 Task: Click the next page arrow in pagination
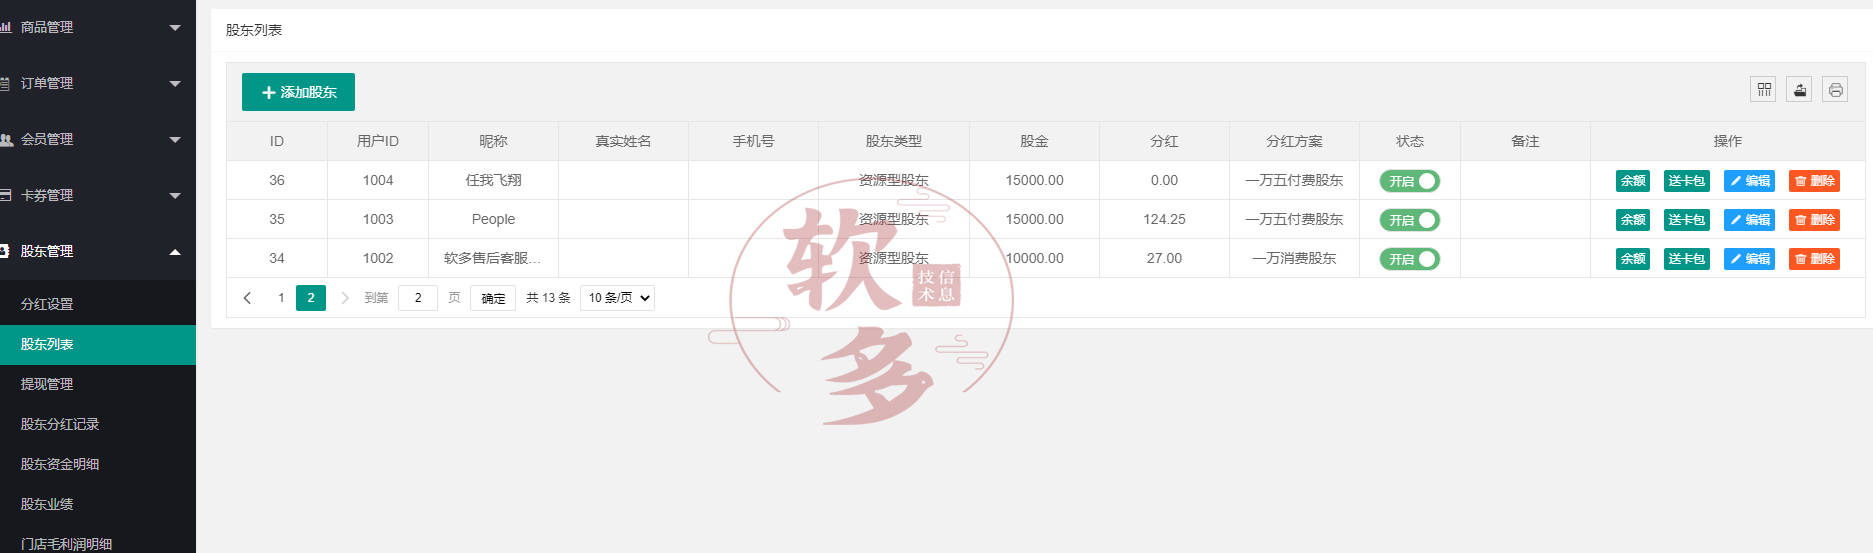click(345, 298)
